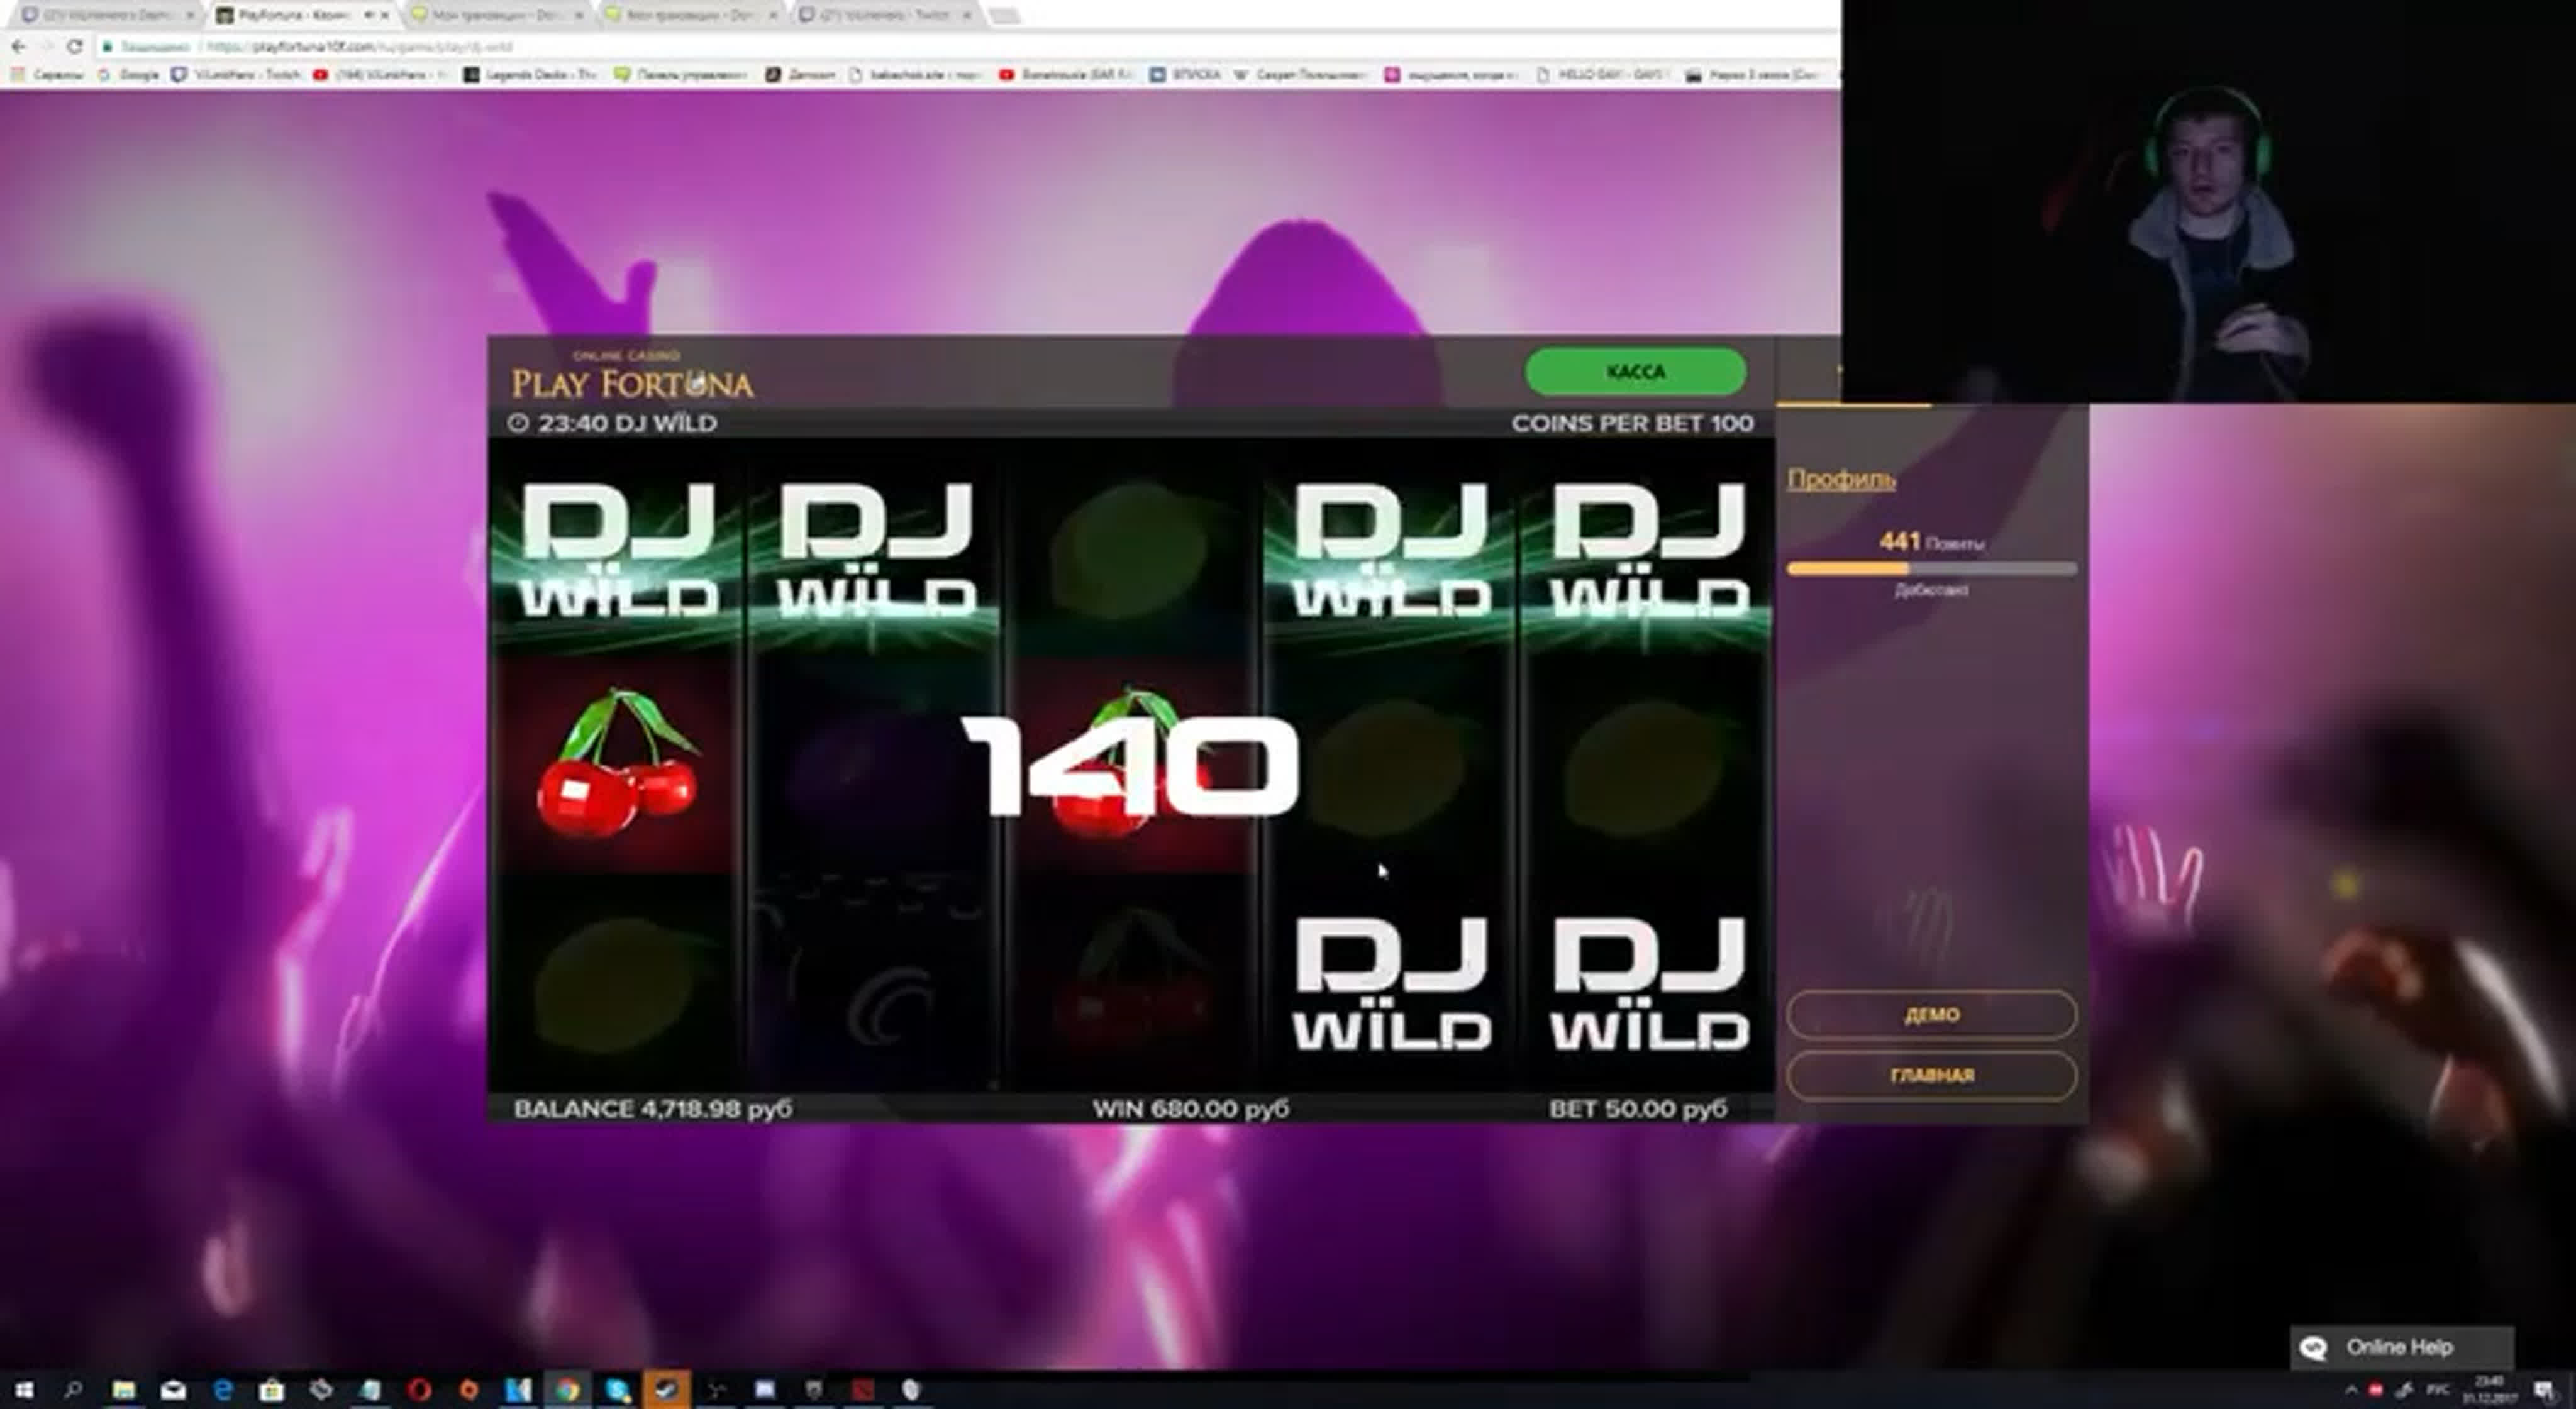Launch Microsoft Edge from taskbar

coord(222,1390)
